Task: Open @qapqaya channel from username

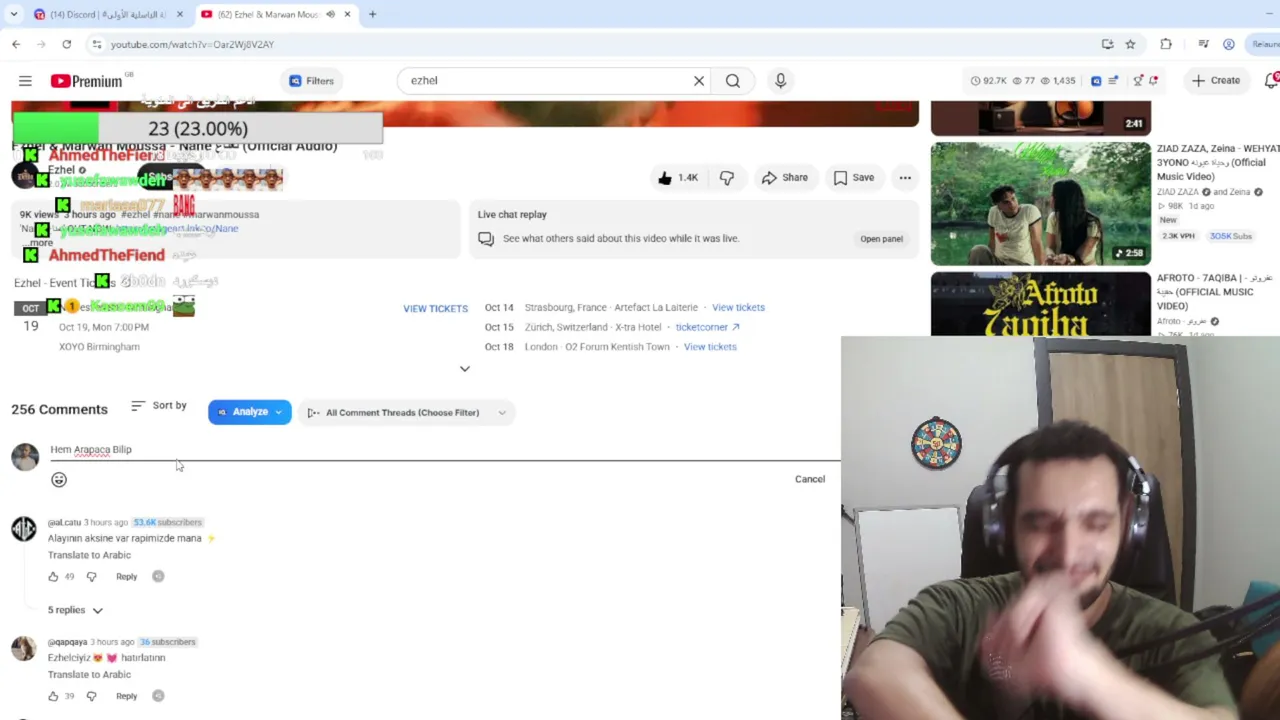Action: [x=67, y=642]
